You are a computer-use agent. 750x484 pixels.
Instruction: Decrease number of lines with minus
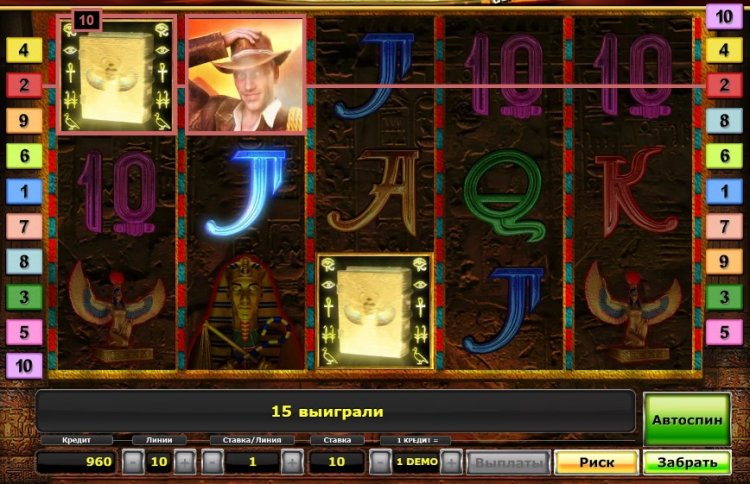(x=134, y=462)
